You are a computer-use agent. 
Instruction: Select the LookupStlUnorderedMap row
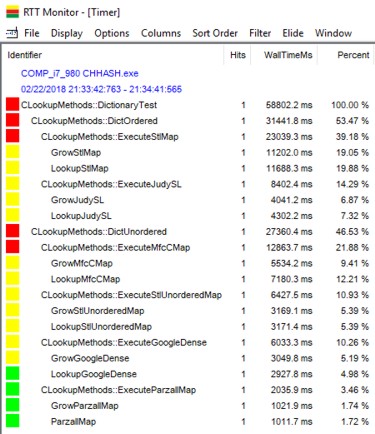188,326
